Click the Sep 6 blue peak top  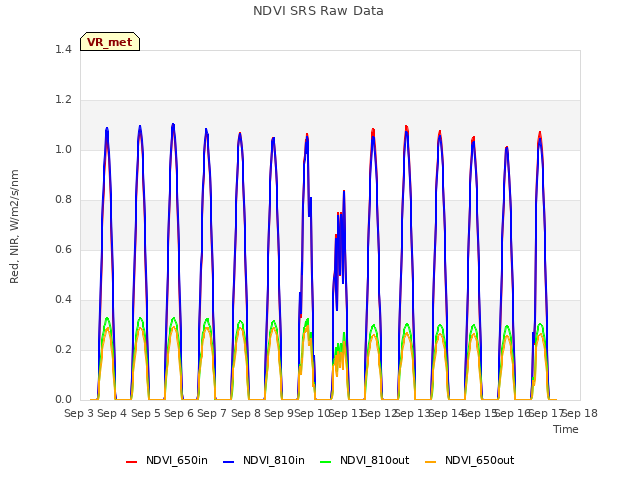click(x=173, y=124)
